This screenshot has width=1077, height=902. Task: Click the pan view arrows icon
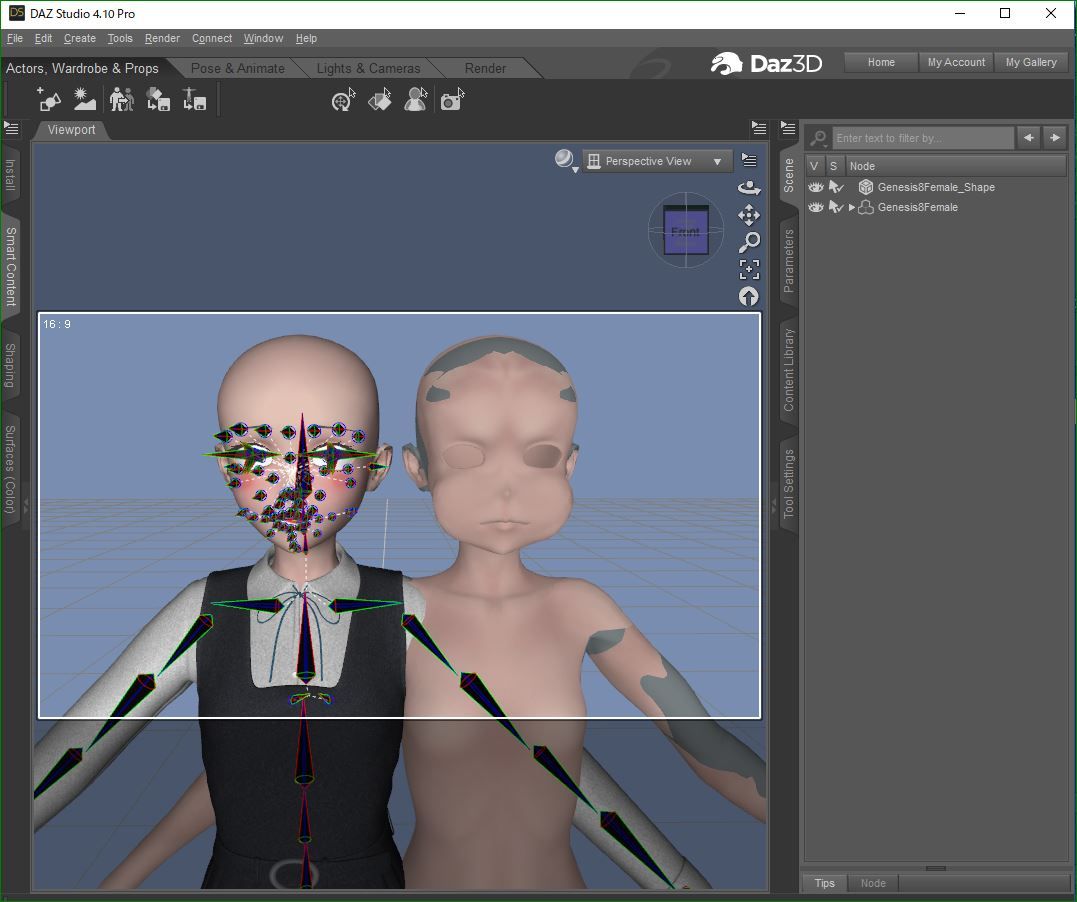click(749, 215)
